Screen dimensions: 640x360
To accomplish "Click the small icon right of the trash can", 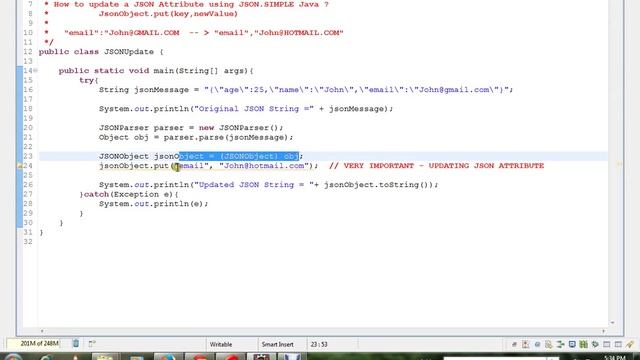I will pos(92,344).
